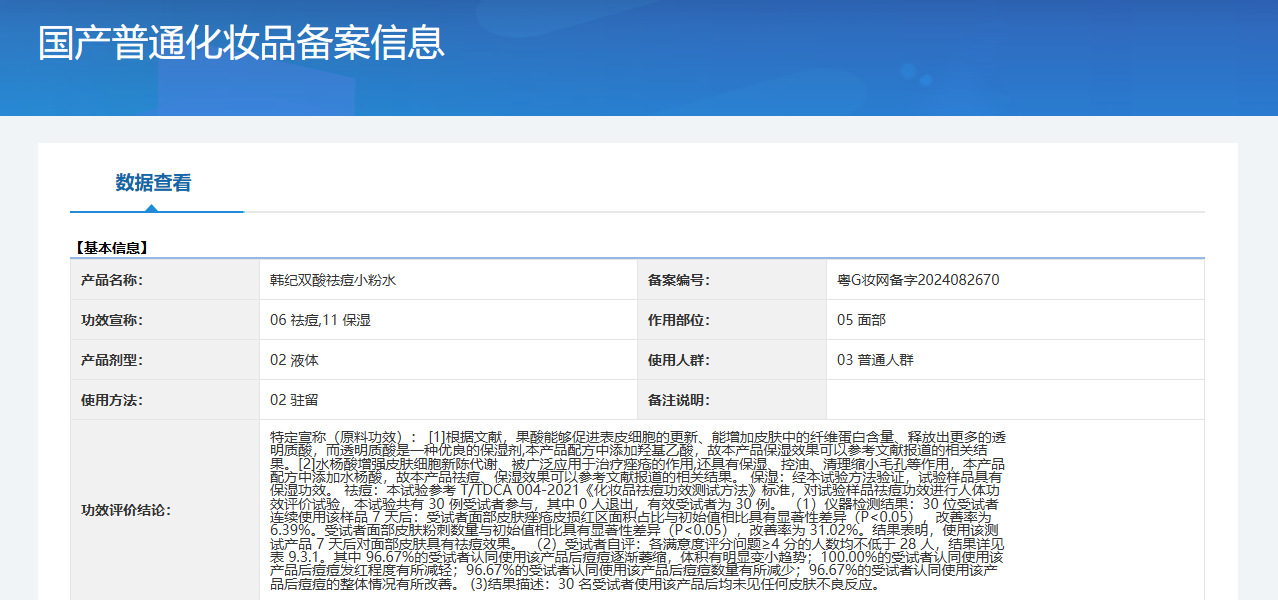The image size is (1278, 600).
Task: Click the 产品剂型 label cell
Action: point(165,360)
